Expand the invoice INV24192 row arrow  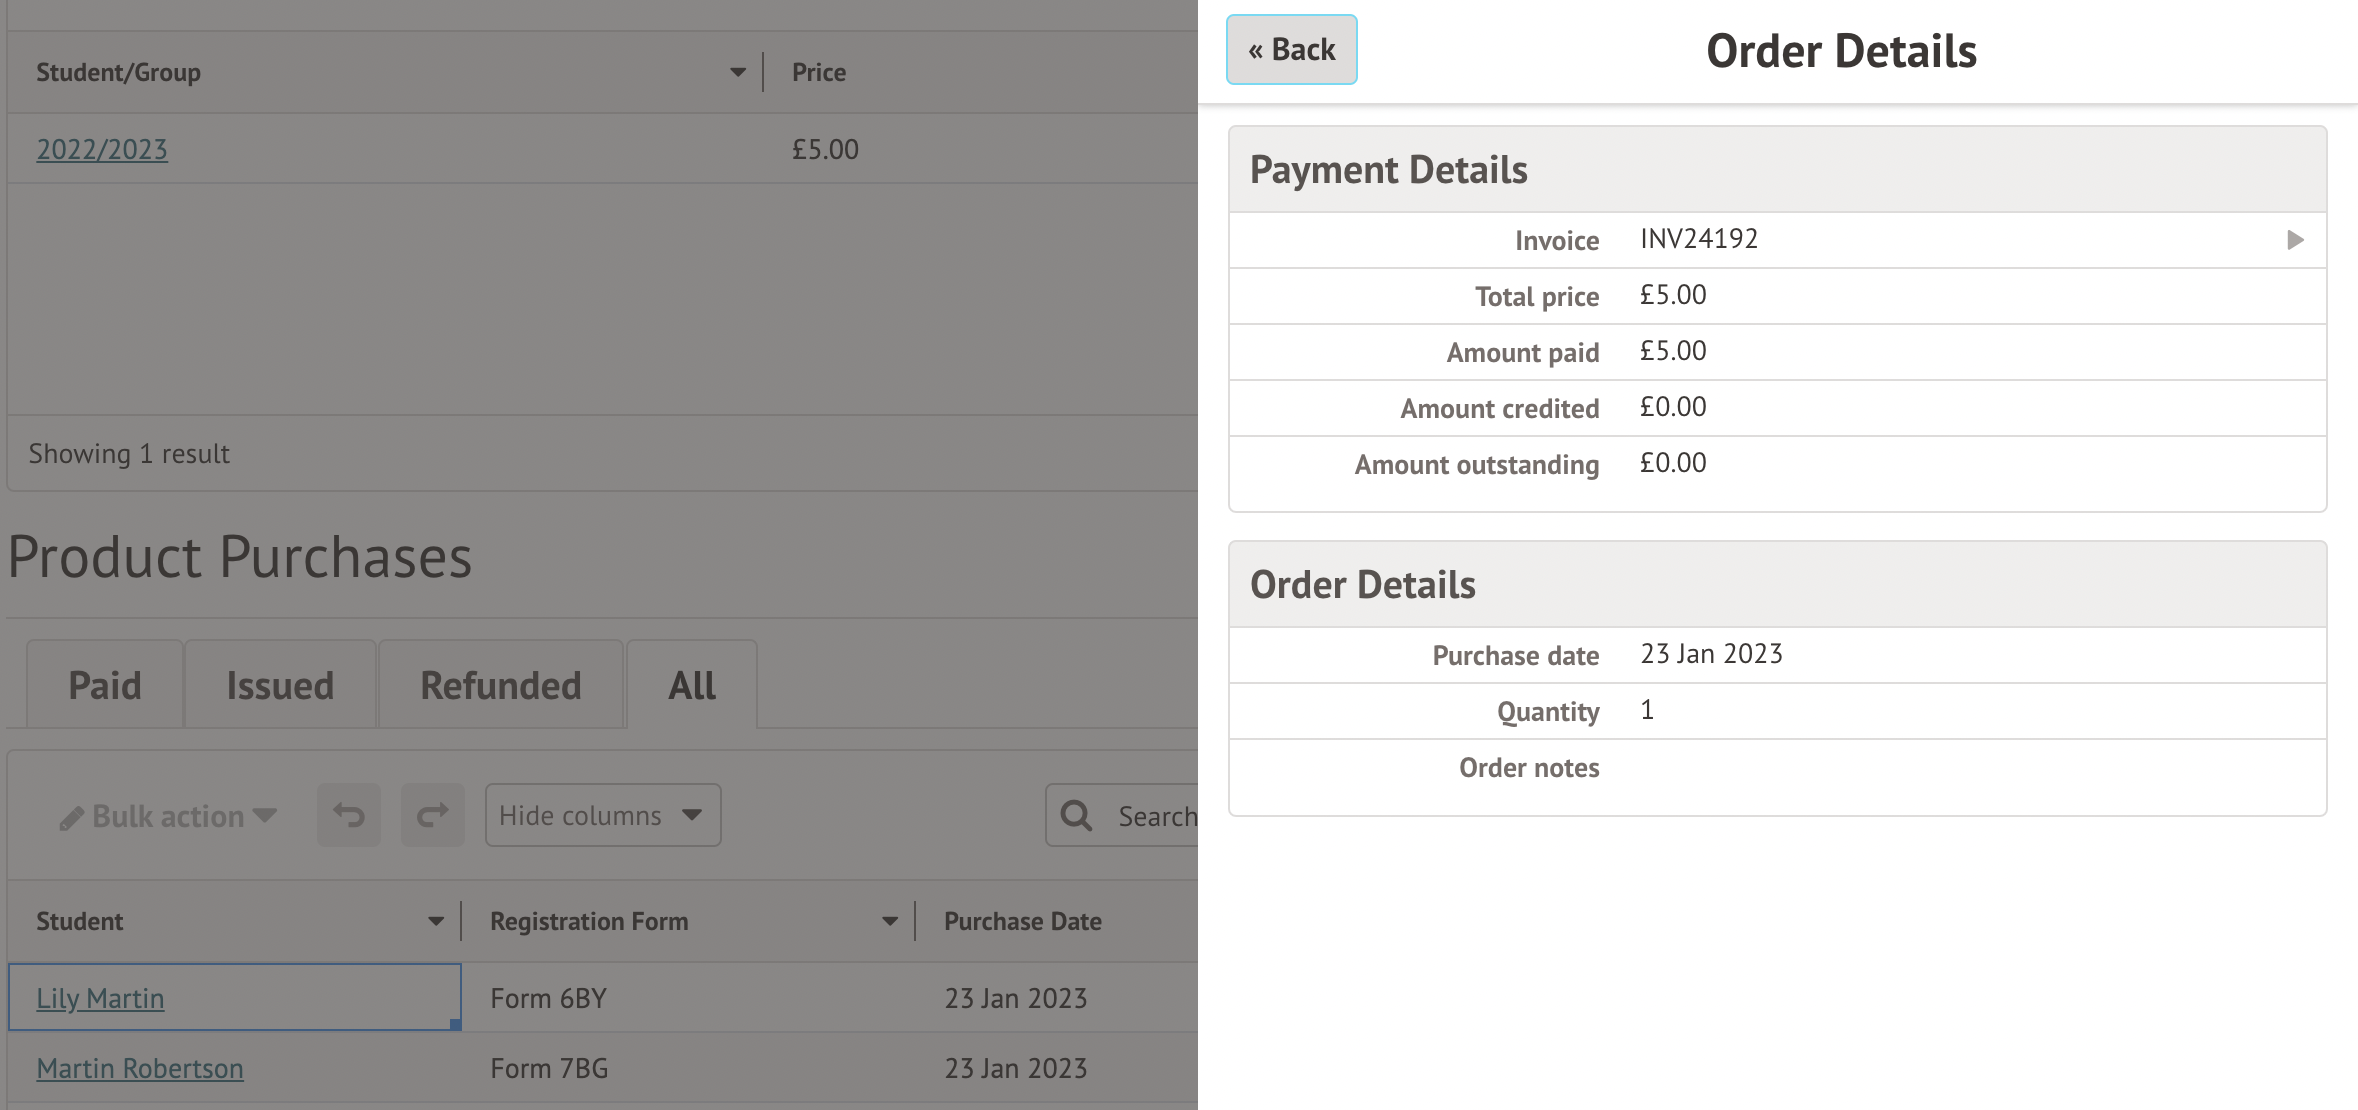[x=2295, y=240]
